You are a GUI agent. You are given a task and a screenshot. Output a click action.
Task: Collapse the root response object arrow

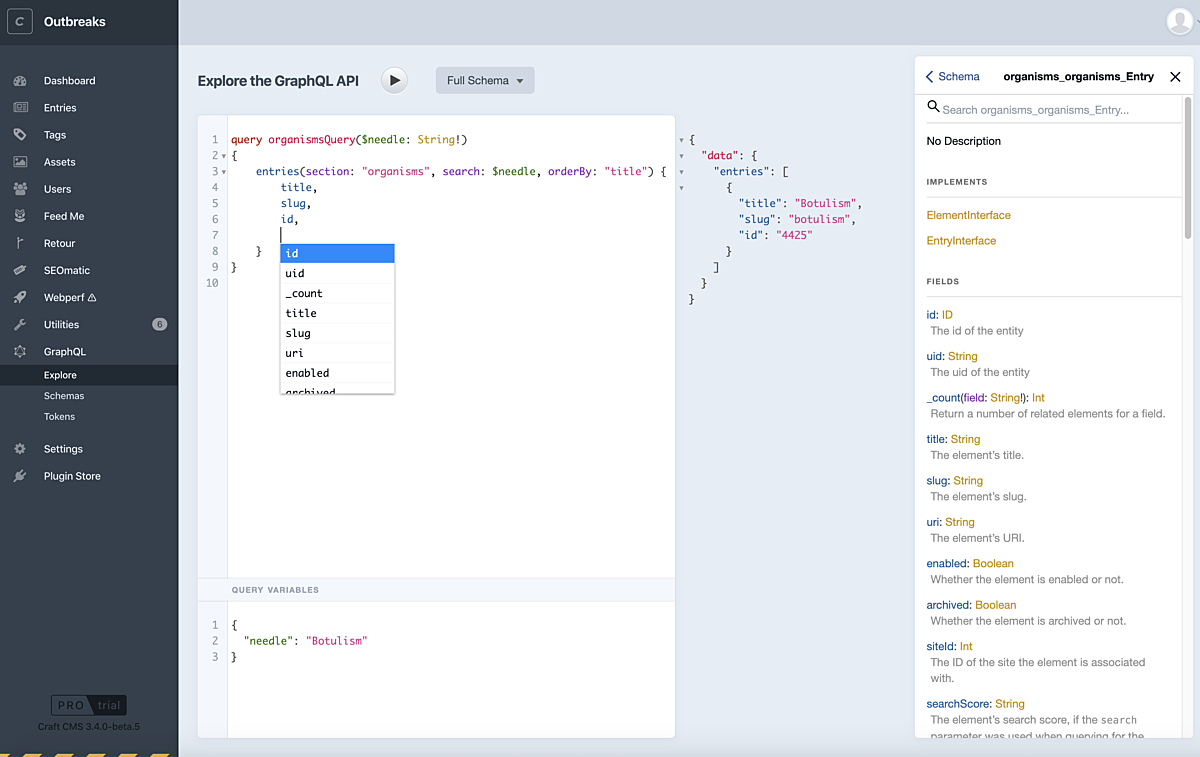(682, 140)
